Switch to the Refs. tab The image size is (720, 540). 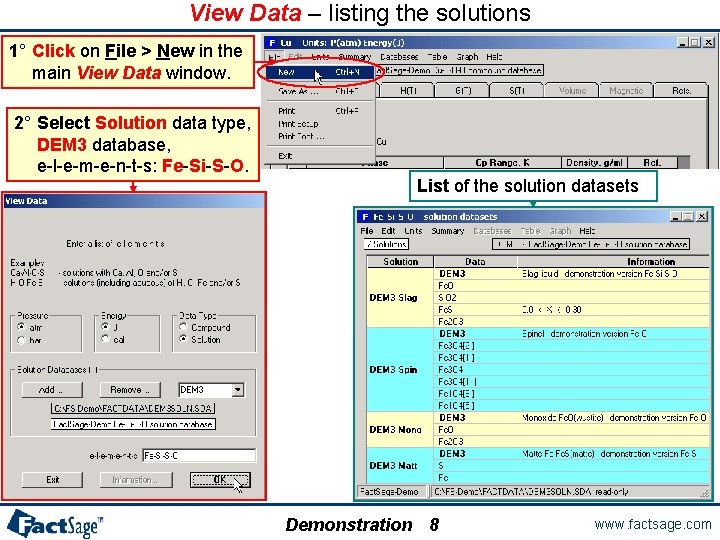click(x=681, y=90)
